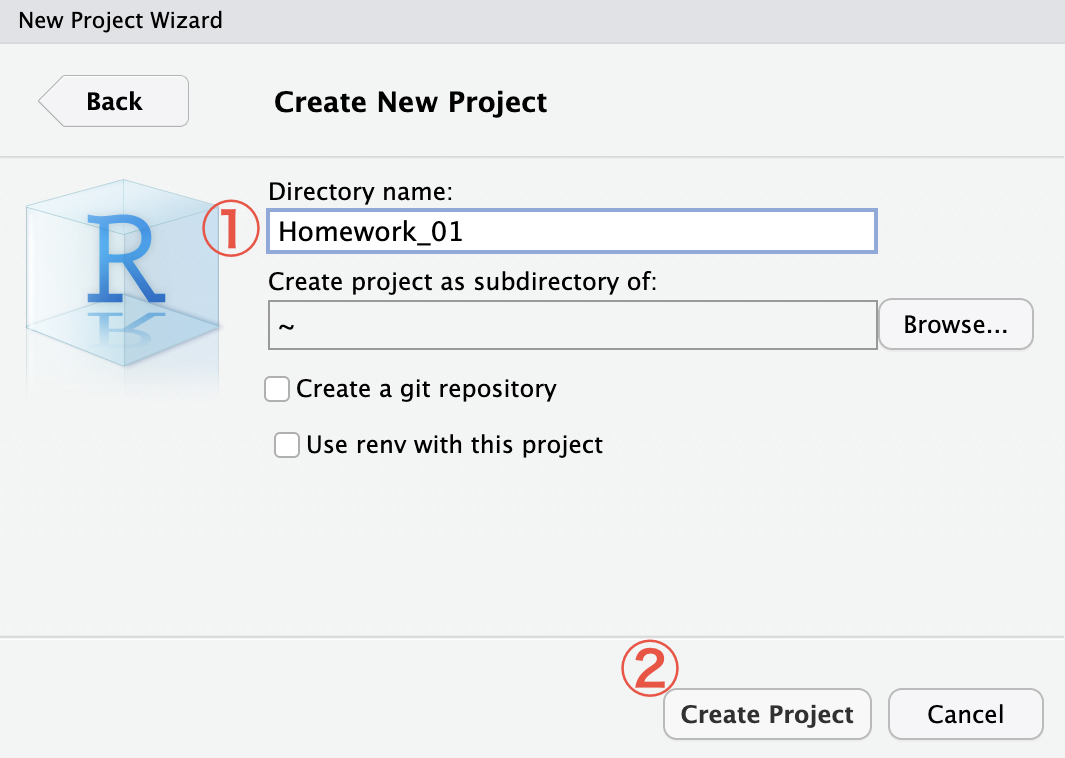Open the Browse... folder chooser
1065x758 pixels.
(x=956, y=325)
